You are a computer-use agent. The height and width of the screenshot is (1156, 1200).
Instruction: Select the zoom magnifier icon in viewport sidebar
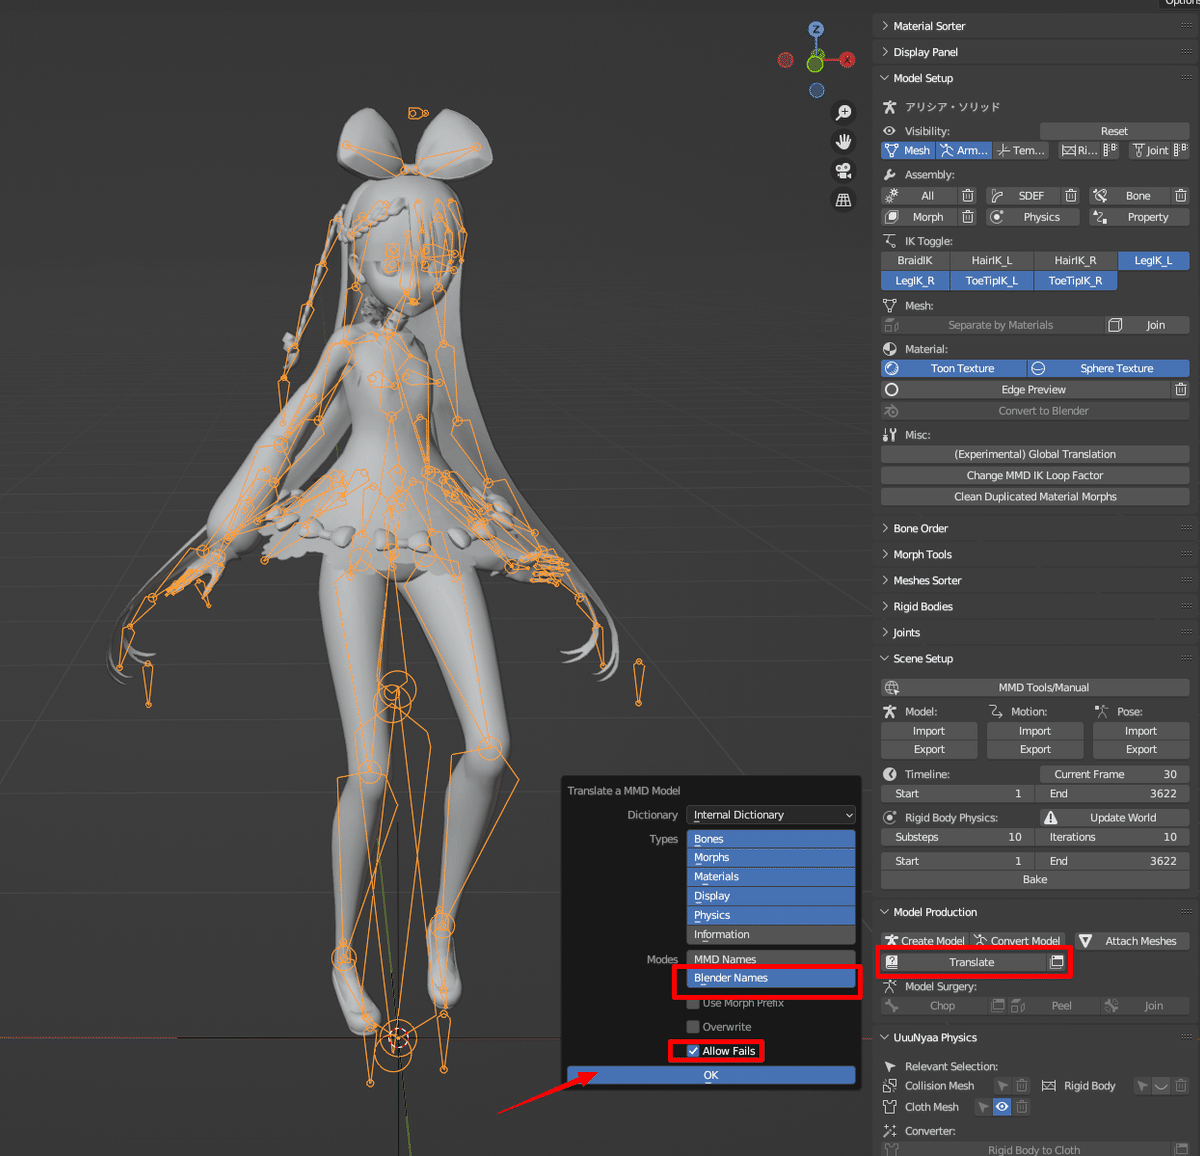click(844, 112)
